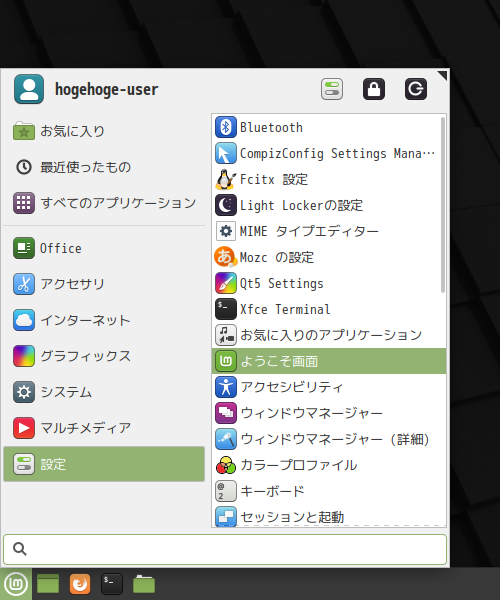This screenshot has width=500, height=600.
Task: Select the アクセサリ category
Action: (104, 284)
